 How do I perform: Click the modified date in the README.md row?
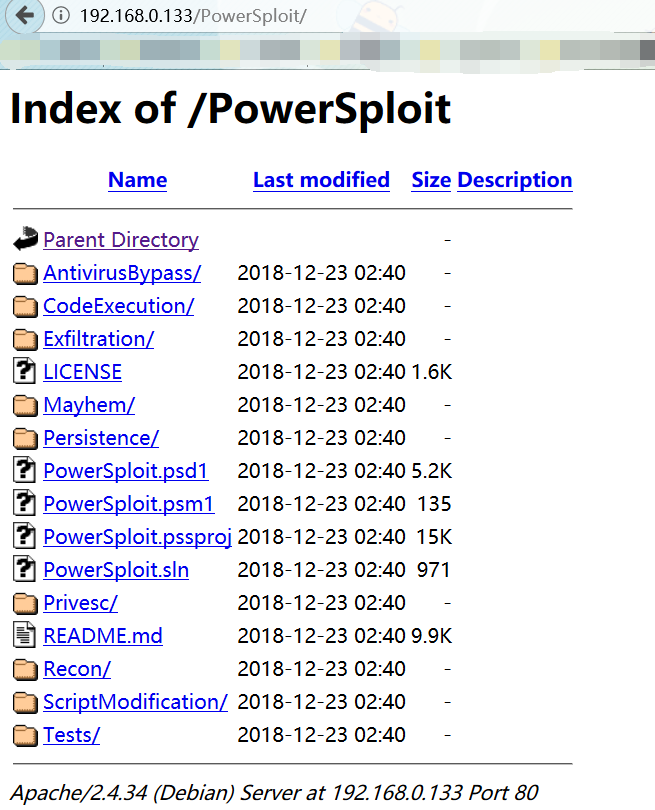tap(321, 636)
